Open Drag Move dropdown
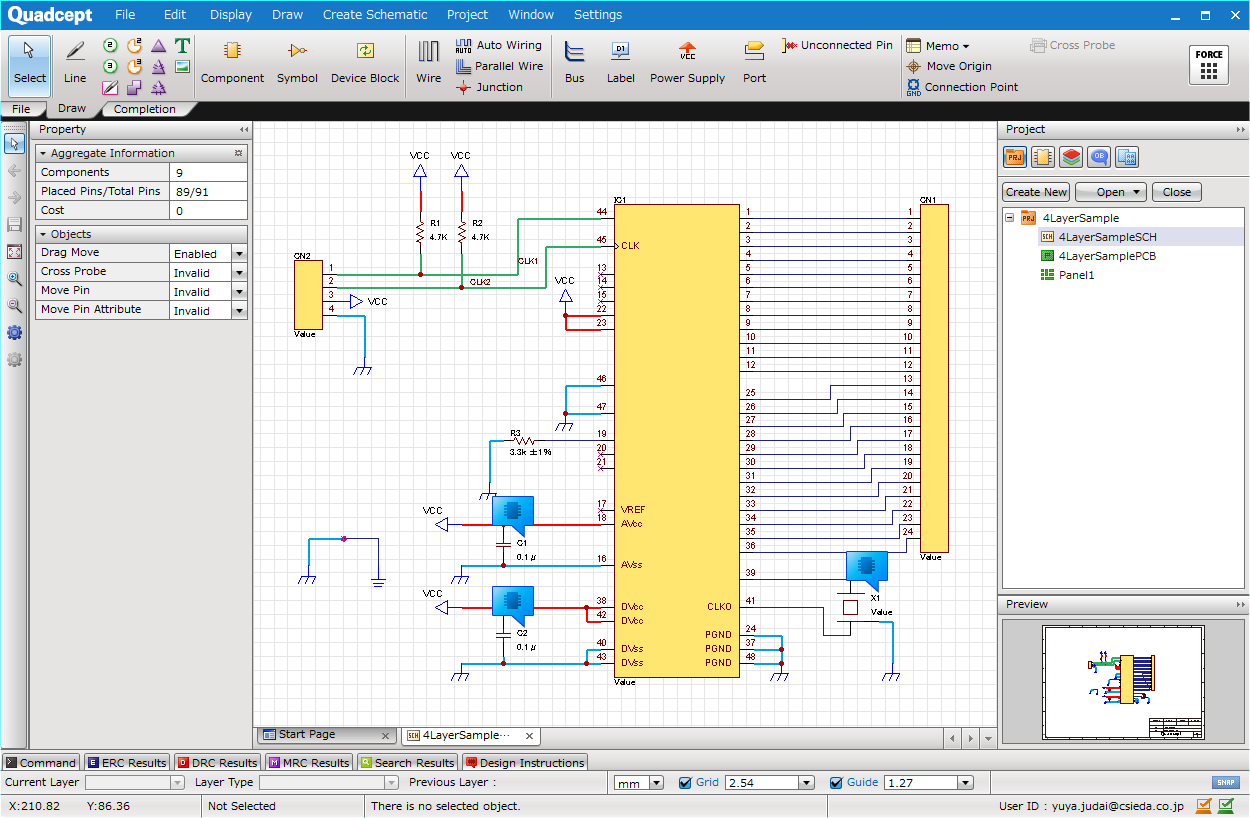Screen dimensions: 1250x818 tap(239, 254)
